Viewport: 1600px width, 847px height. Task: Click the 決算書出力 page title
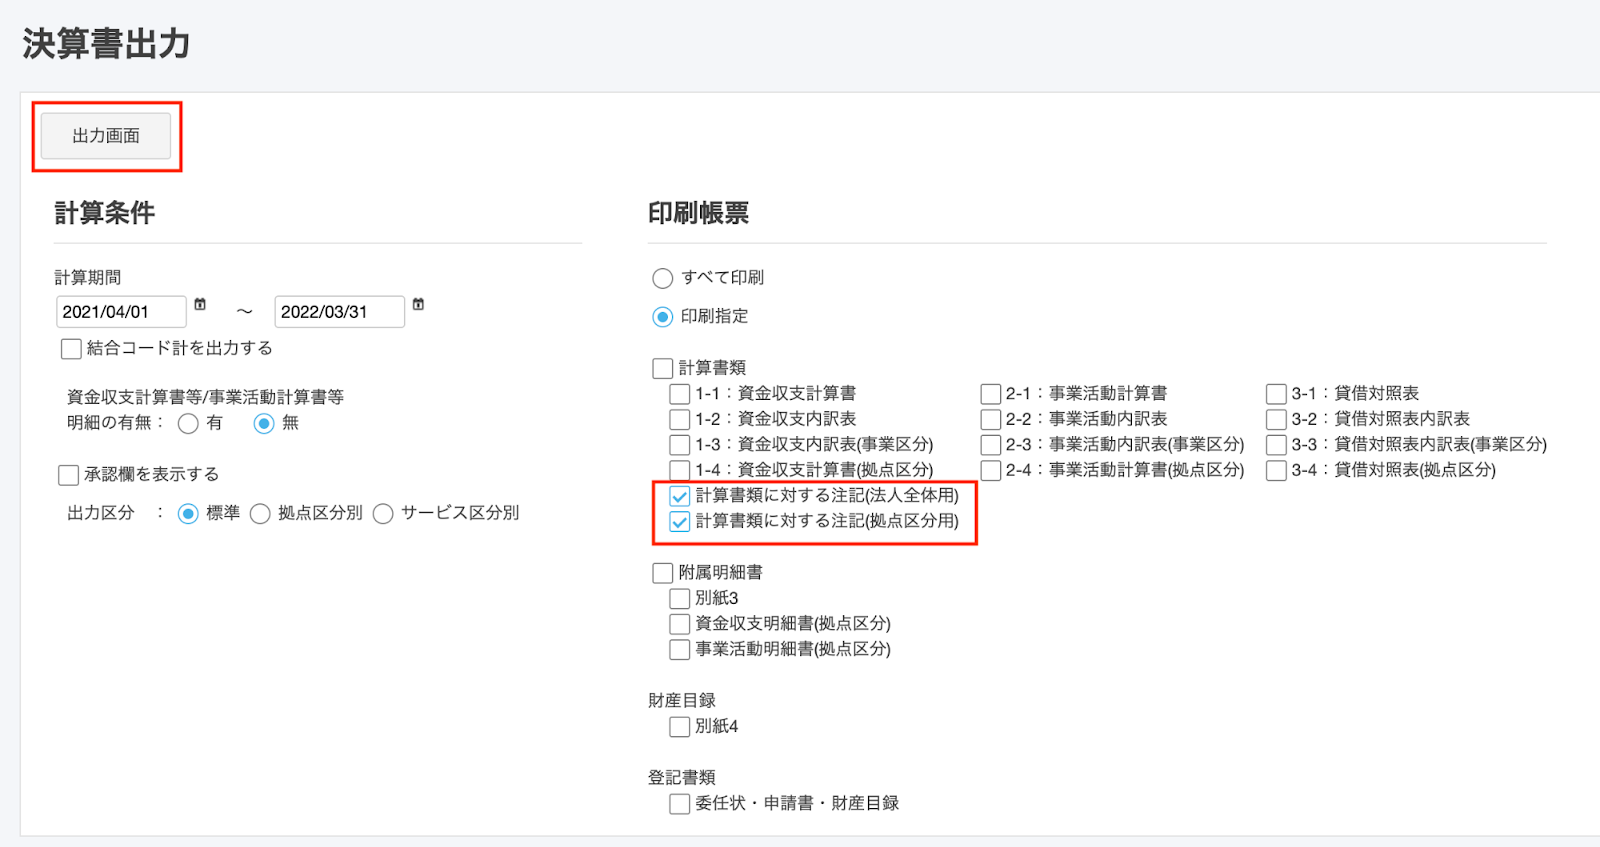[106, 44]
